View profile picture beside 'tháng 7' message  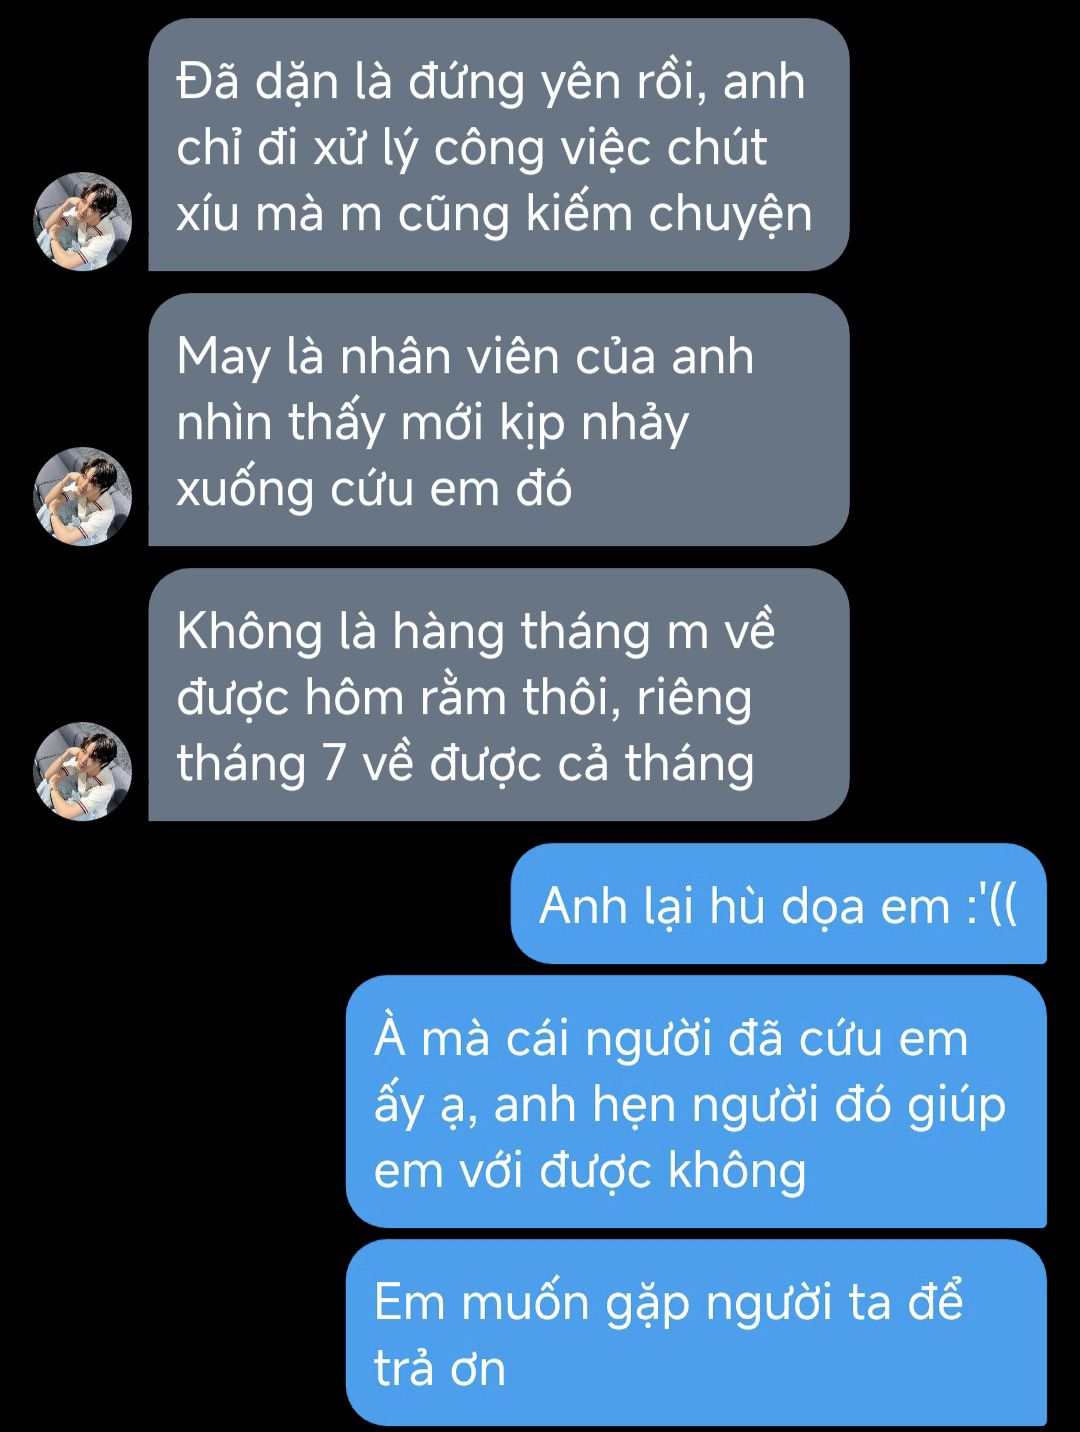click(83, 771)
